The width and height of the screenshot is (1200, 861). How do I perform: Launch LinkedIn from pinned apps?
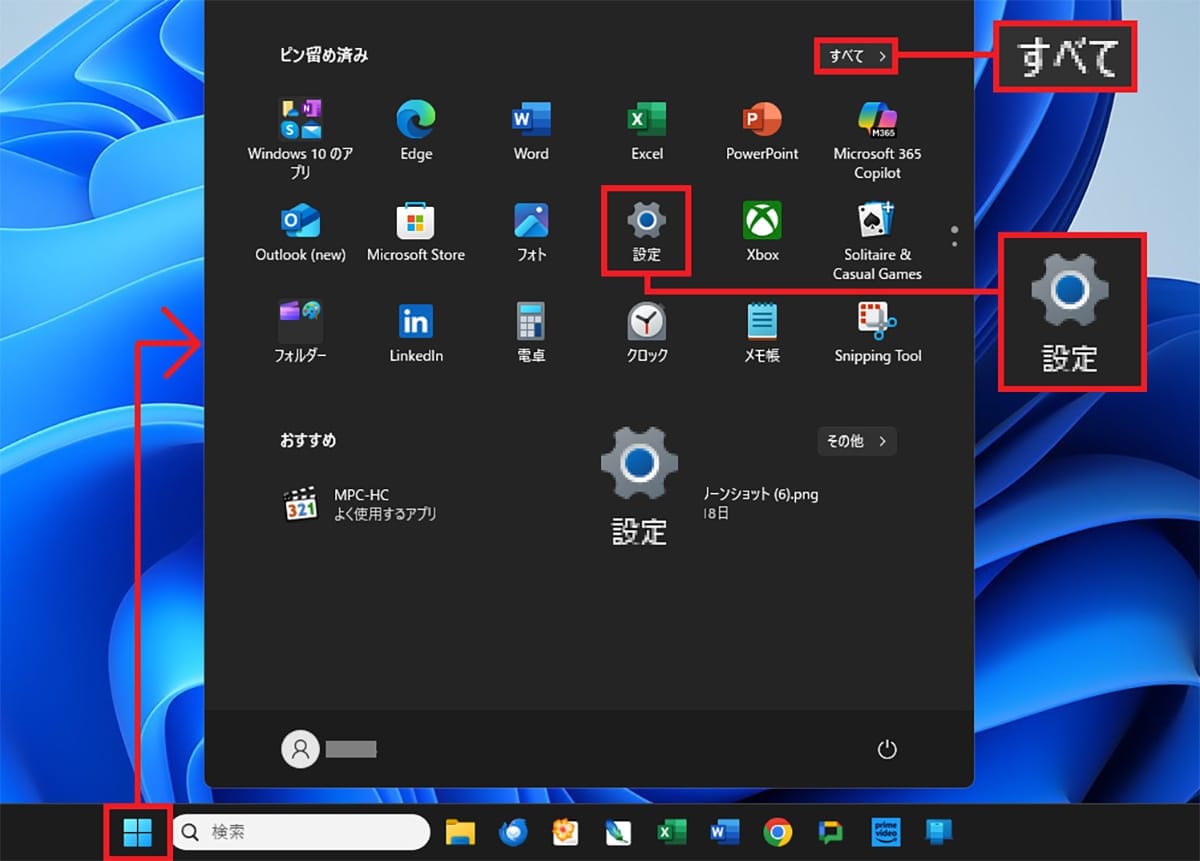(x=416, y=333)
